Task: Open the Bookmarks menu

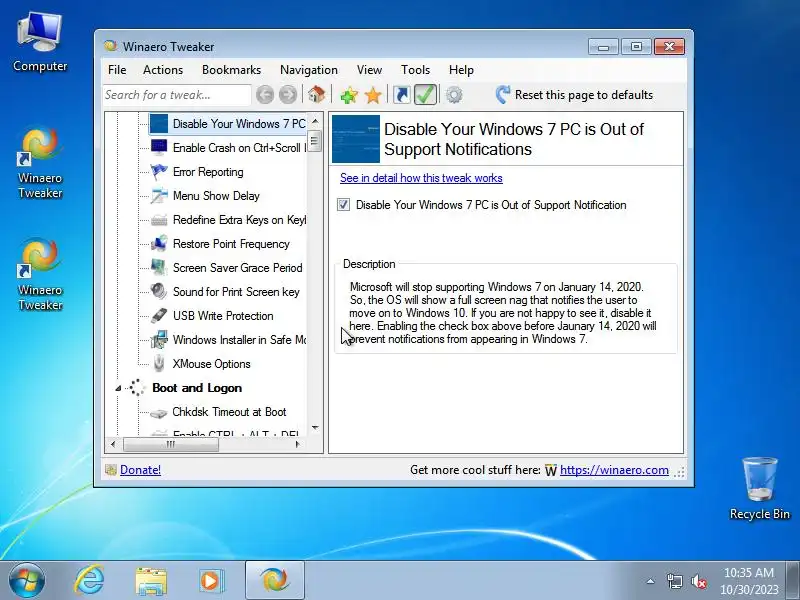Action: point(231,70)
